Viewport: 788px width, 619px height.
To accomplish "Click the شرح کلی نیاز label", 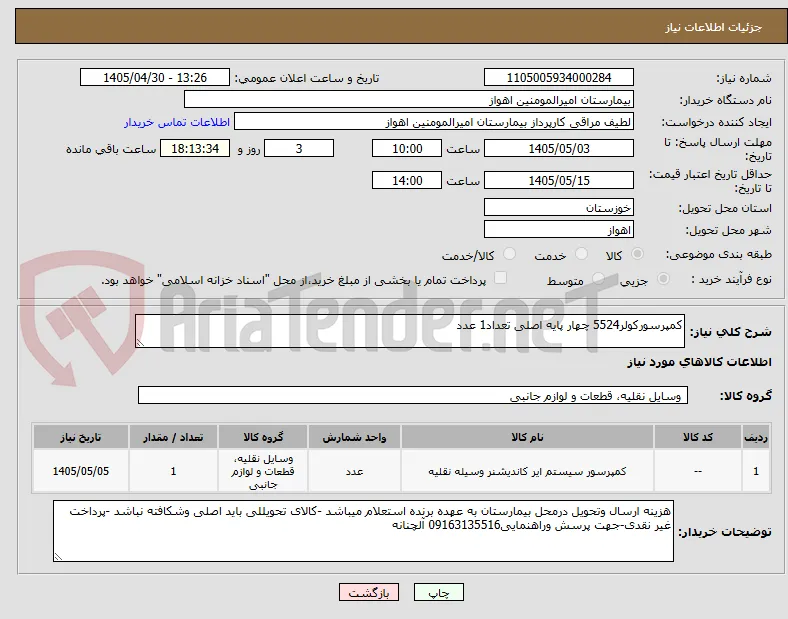I will pos(731,332).
